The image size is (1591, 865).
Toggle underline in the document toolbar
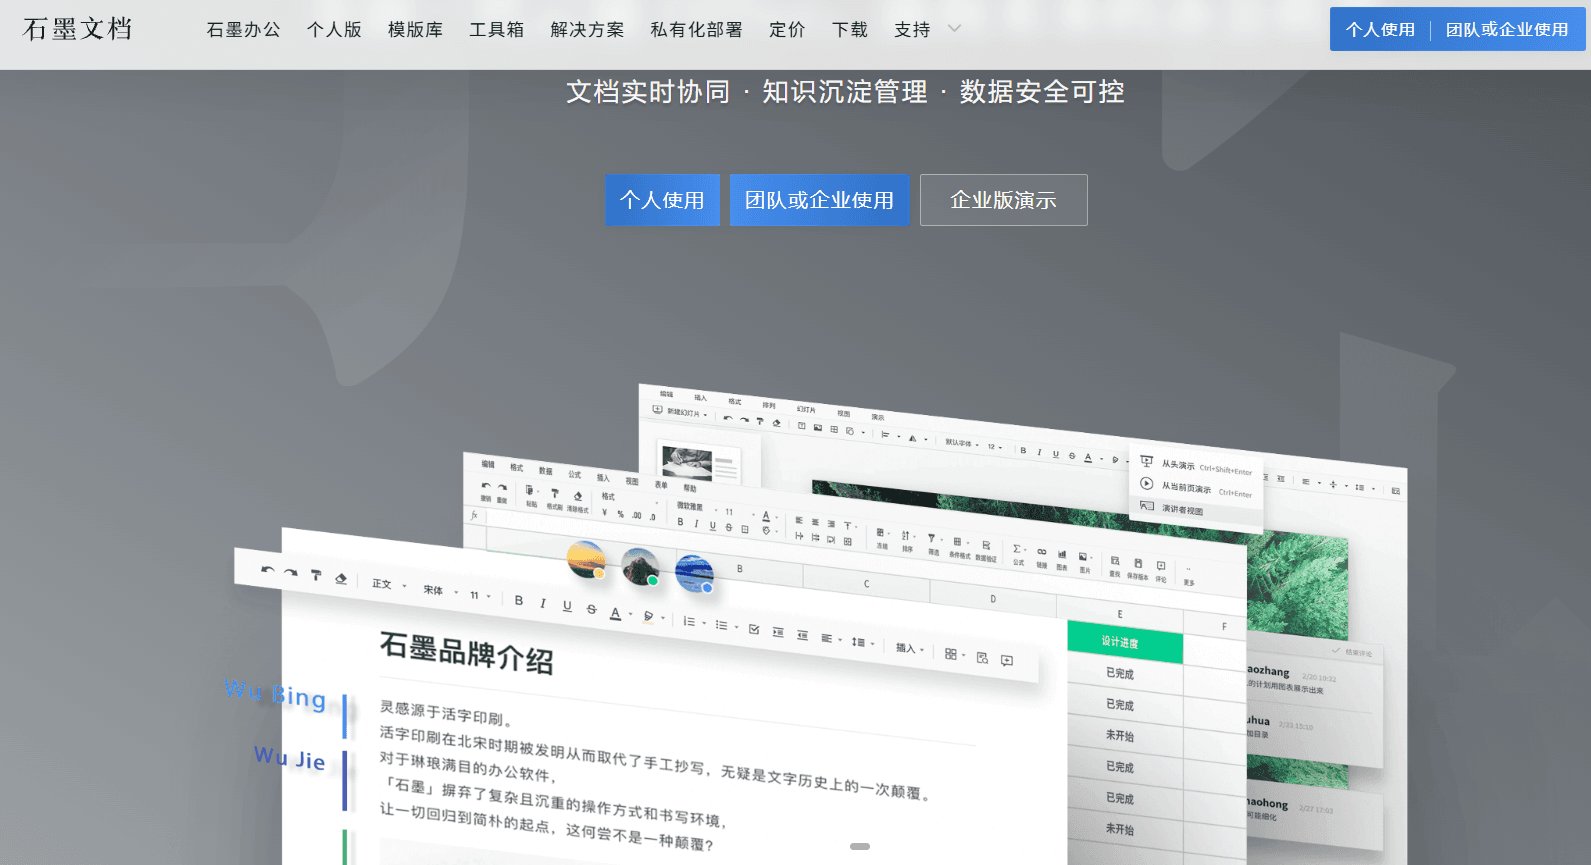point(567,606)
